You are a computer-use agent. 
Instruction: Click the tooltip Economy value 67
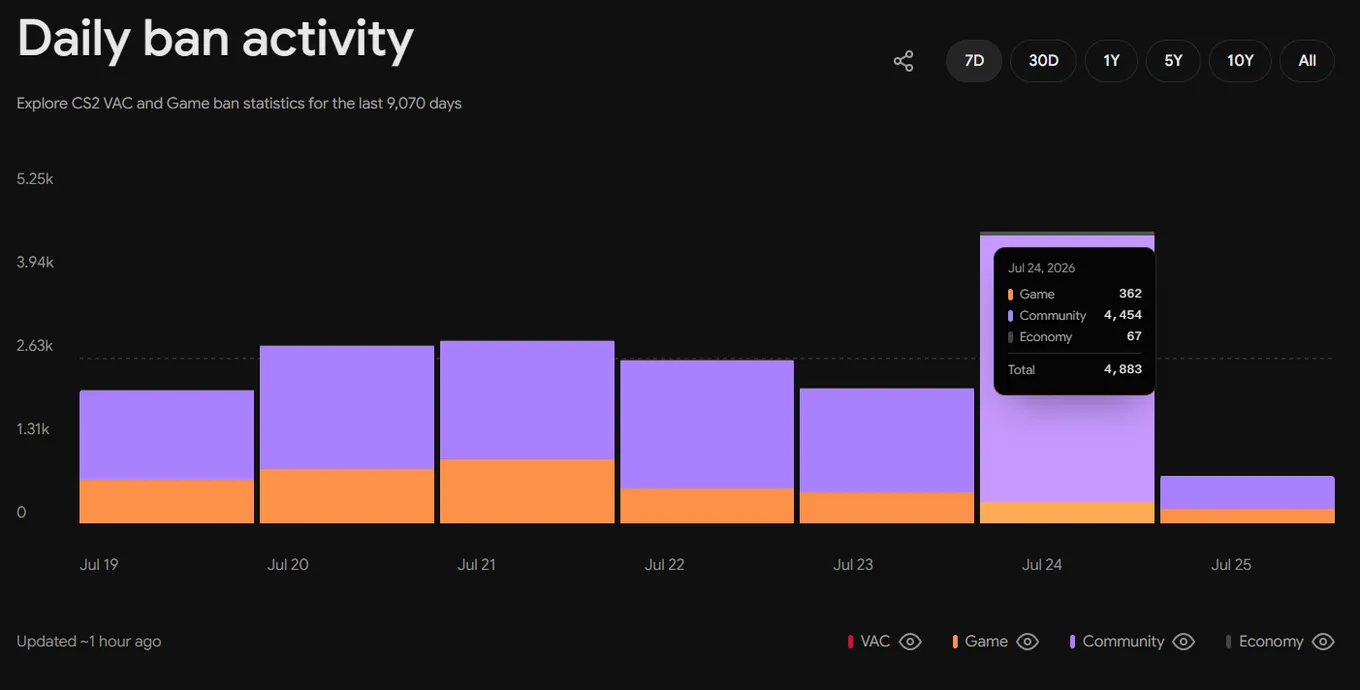click(x=1134, y=337)
